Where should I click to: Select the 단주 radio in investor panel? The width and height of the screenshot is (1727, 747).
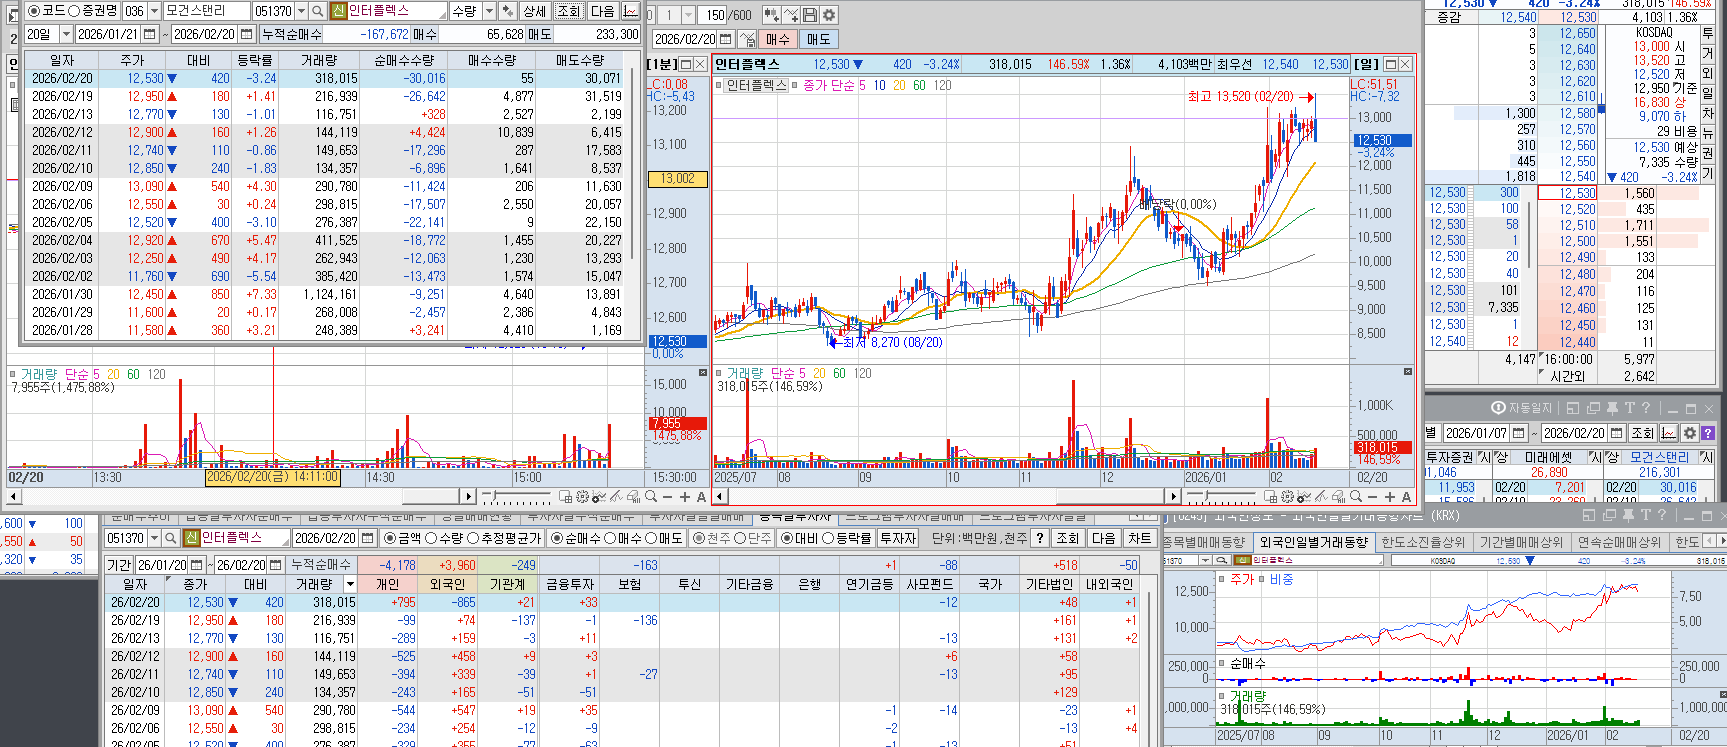740,538
